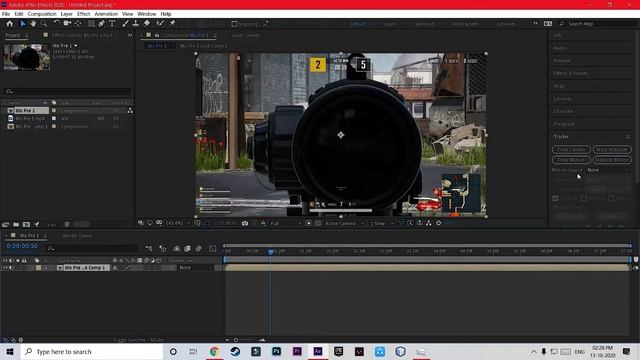Screen dimensions: 640x360
Task: Open Premiere Pro from the taskbar
Action: (x=297, y=351)
